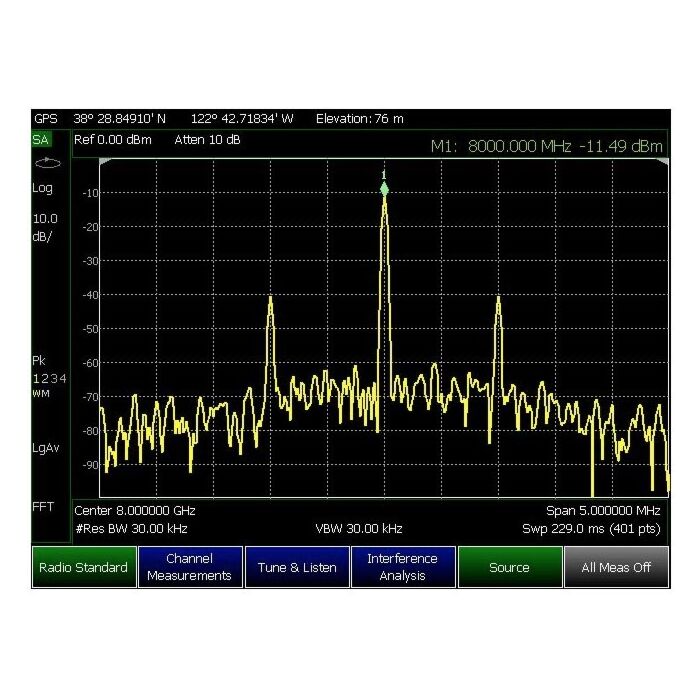This screenshot has width=700, height=700.
Task: Click the VBW 30.00 kHz setting
Action: (x=358, y=528)
